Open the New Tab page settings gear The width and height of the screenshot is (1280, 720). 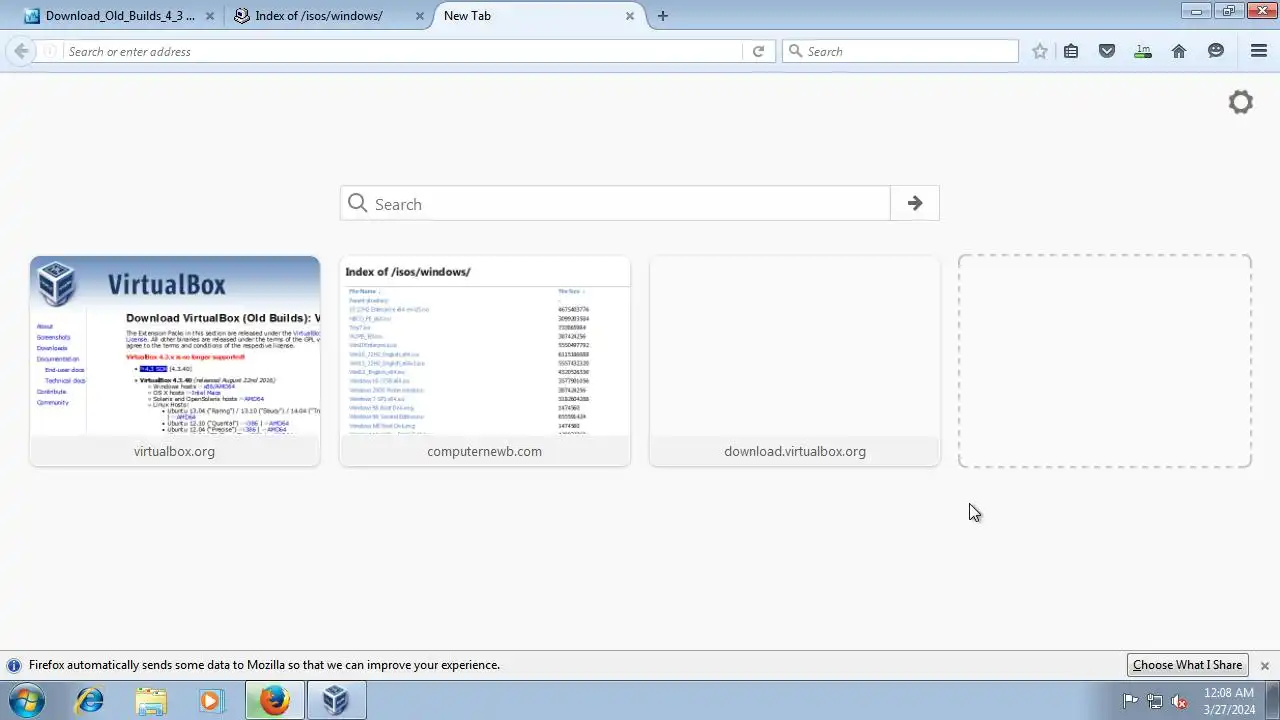(x=1240, y=102)
